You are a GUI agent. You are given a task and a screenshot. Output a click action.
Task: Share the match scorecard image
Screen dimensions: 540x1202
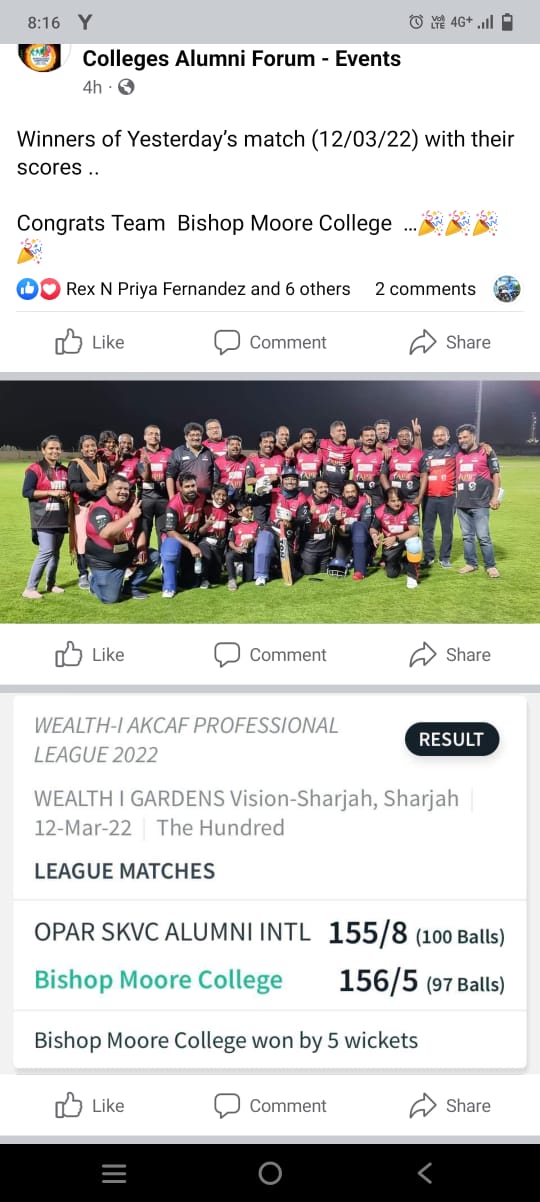click(450, 1105)
